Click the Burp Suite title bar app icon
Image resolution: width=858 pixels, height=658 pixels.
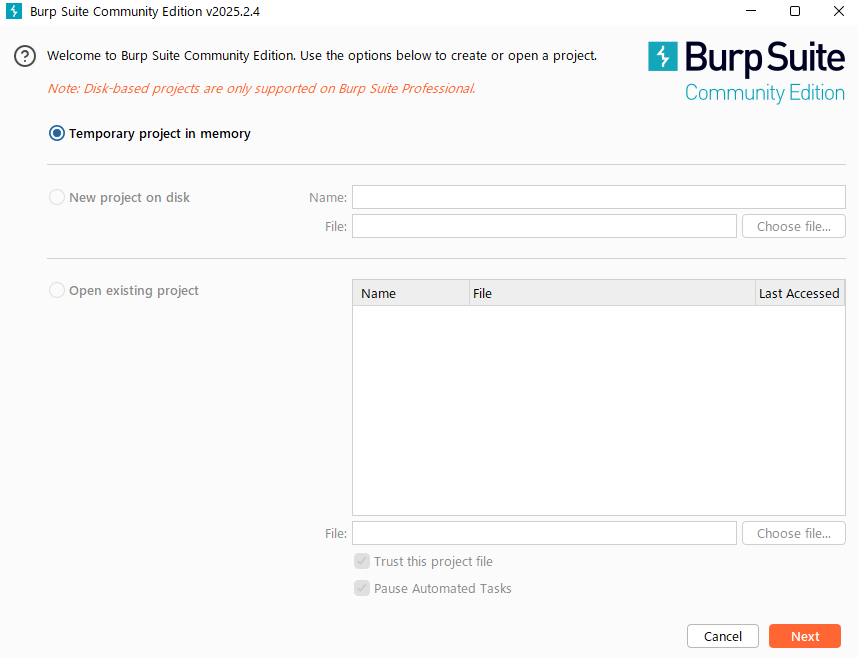click(x=14, y=11)
